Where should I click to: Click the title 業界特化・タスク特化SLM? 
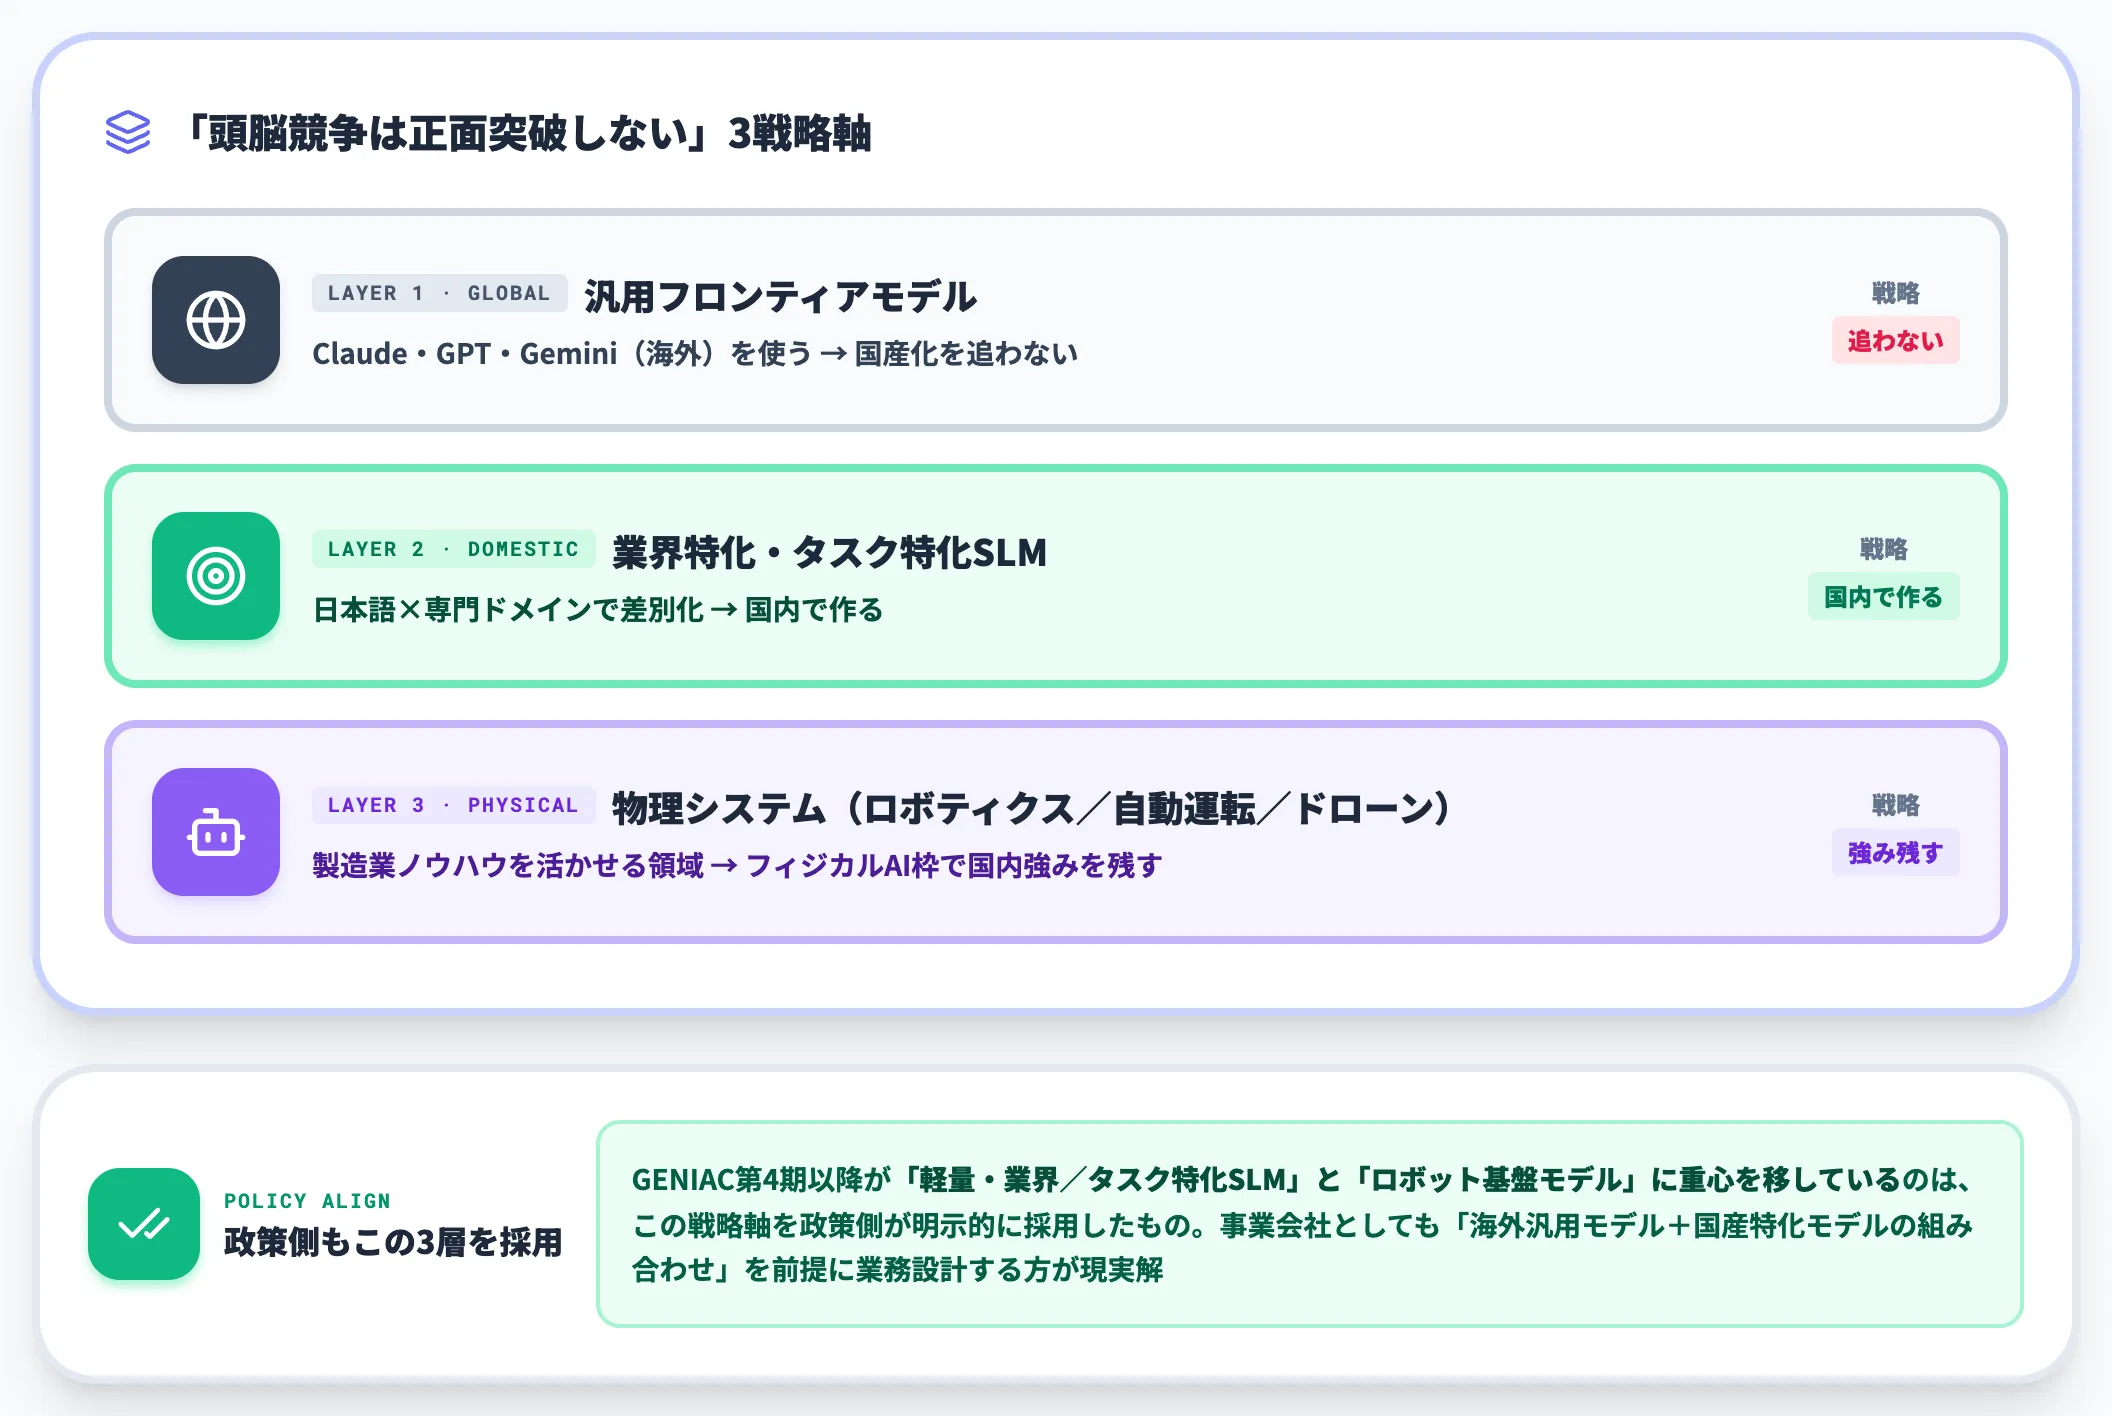[x=829, y=552]
